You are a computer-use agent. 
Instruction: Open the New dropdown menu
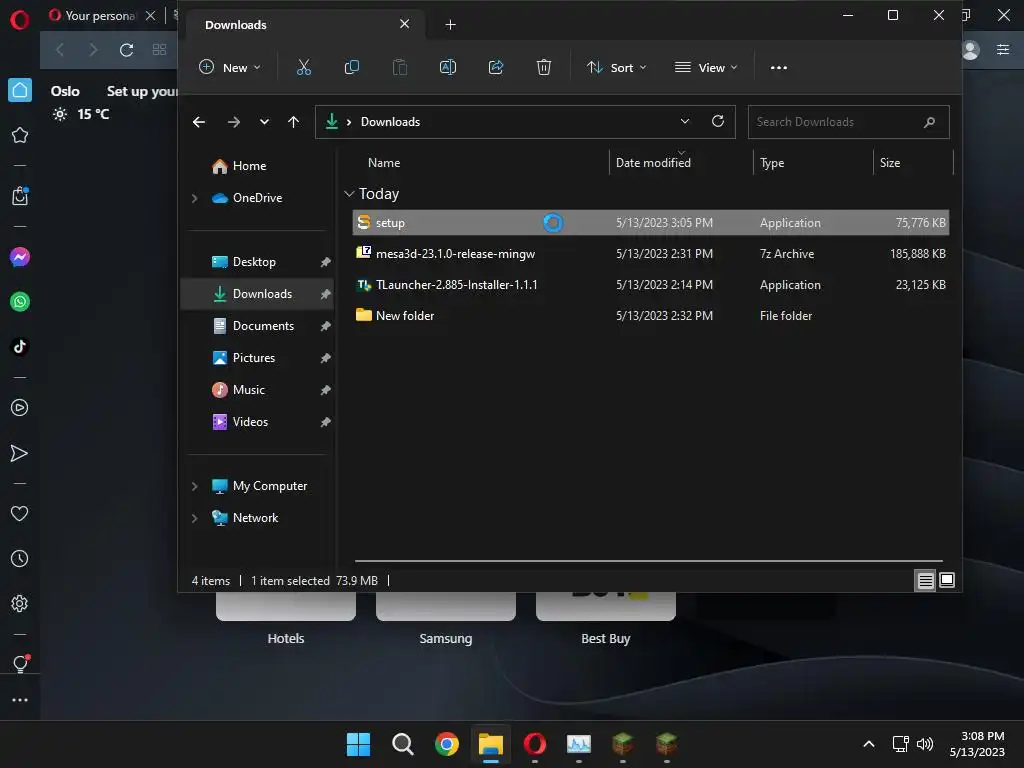tap(230, 67)
